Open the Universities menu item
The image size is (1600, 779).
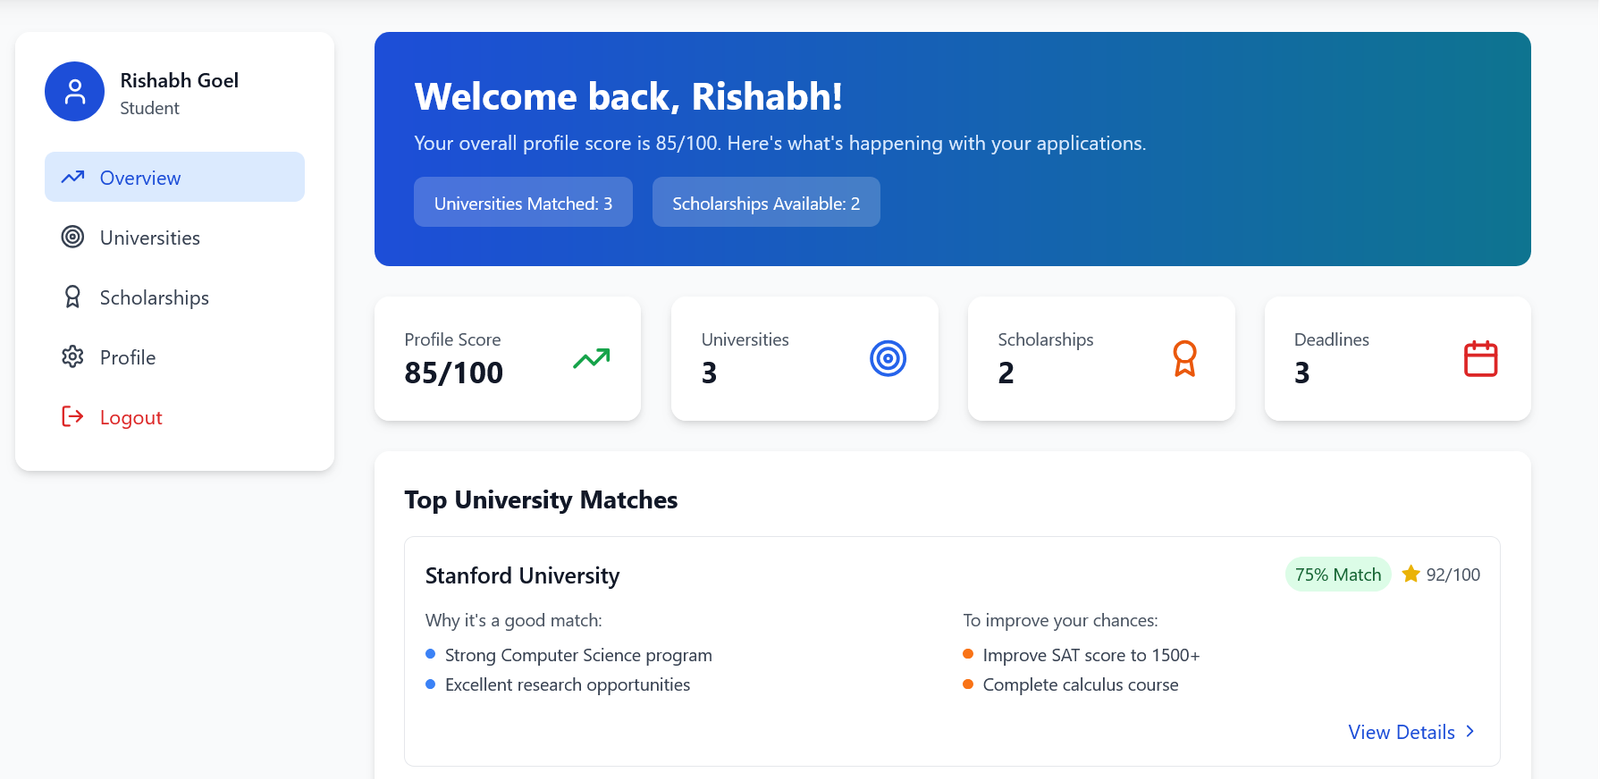(x=150, y=238)
